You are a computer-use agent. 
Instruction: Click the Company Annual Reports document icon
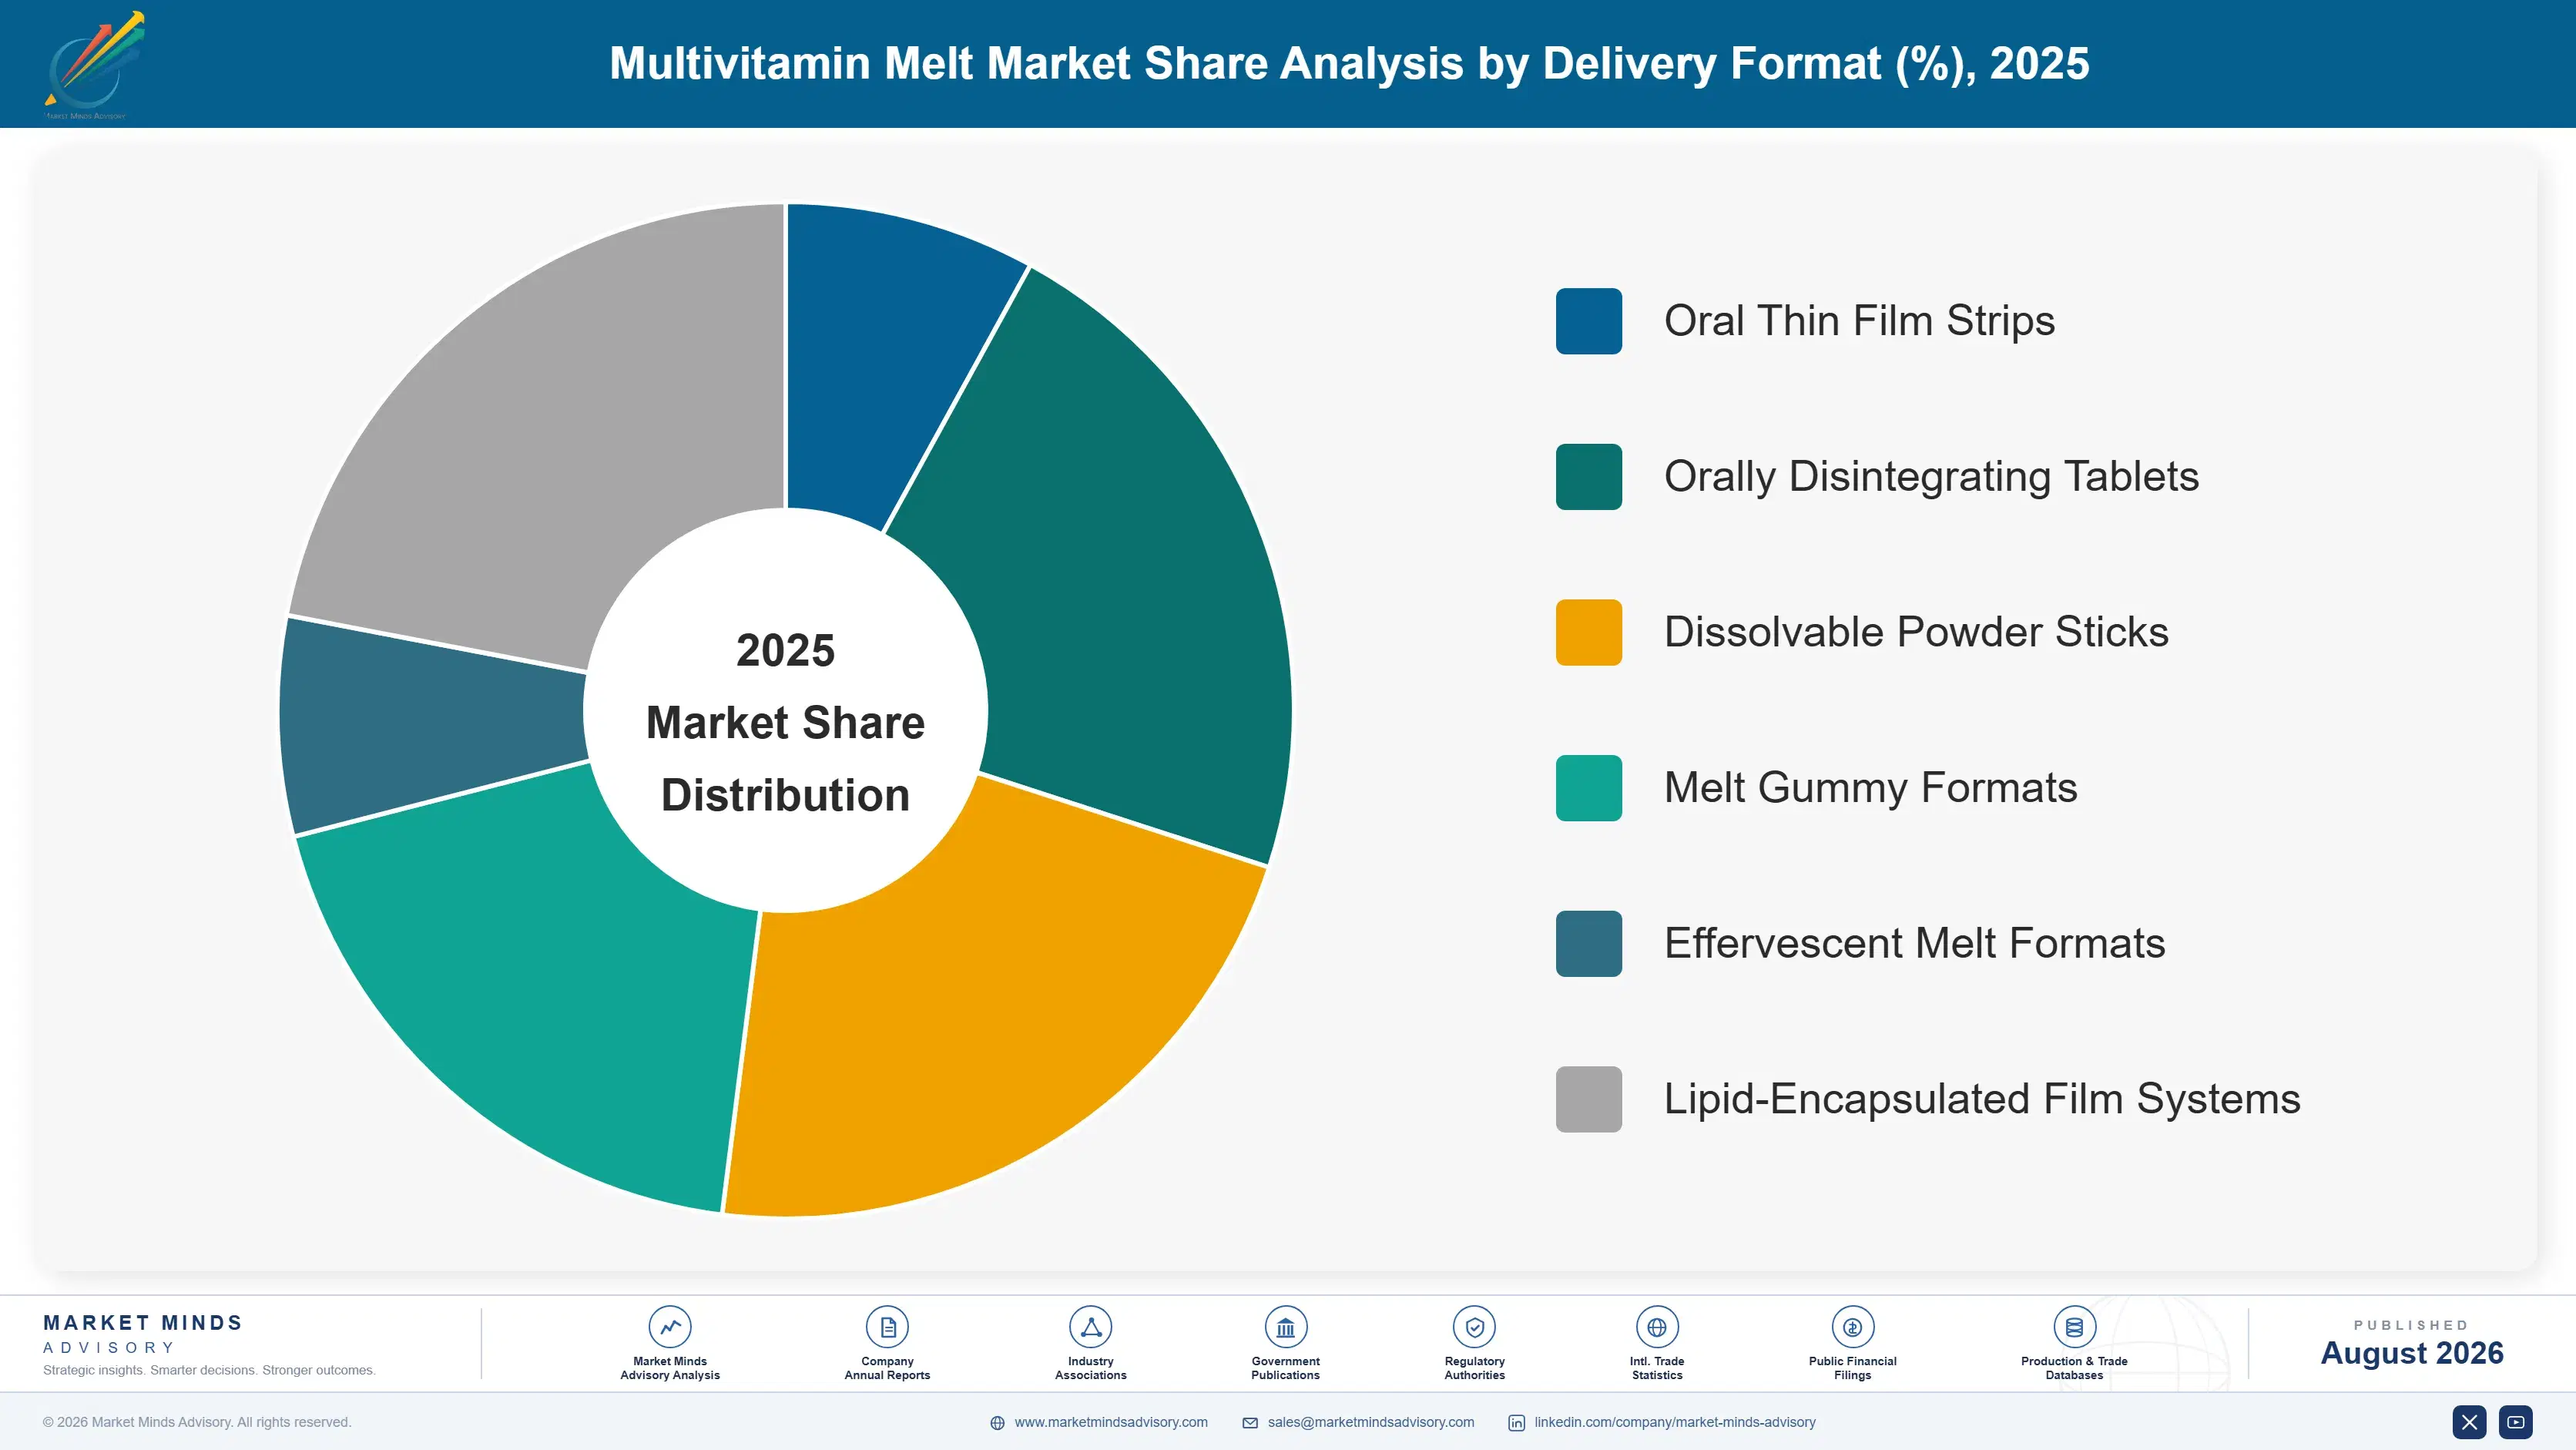coord(887,1327)
